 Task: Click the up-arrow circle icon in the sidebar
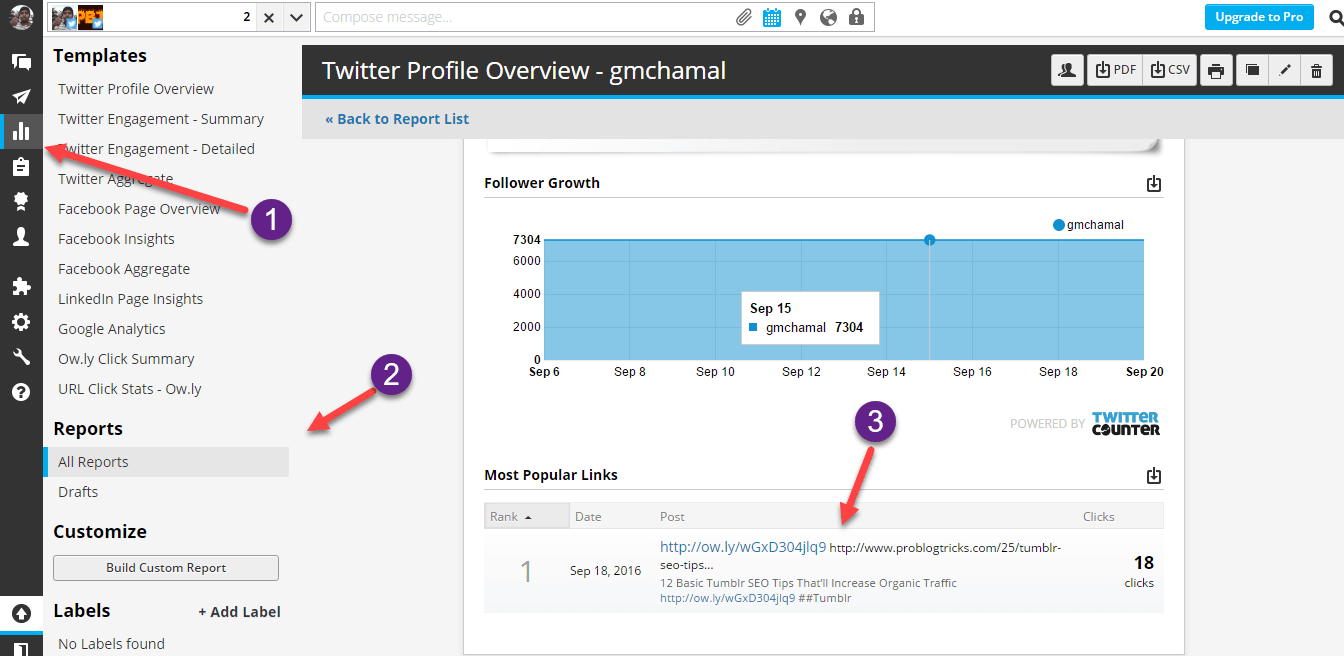pyautogui.click(x=21, y=613)
